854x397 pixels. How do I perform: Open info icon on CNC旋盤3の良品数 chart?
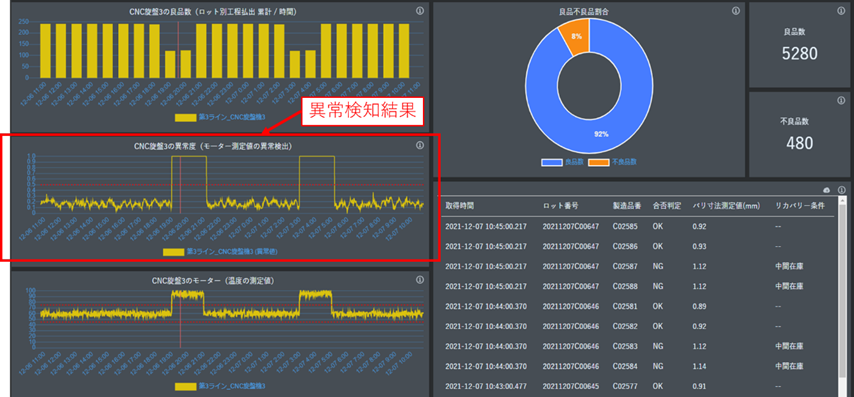coord(419,10)
